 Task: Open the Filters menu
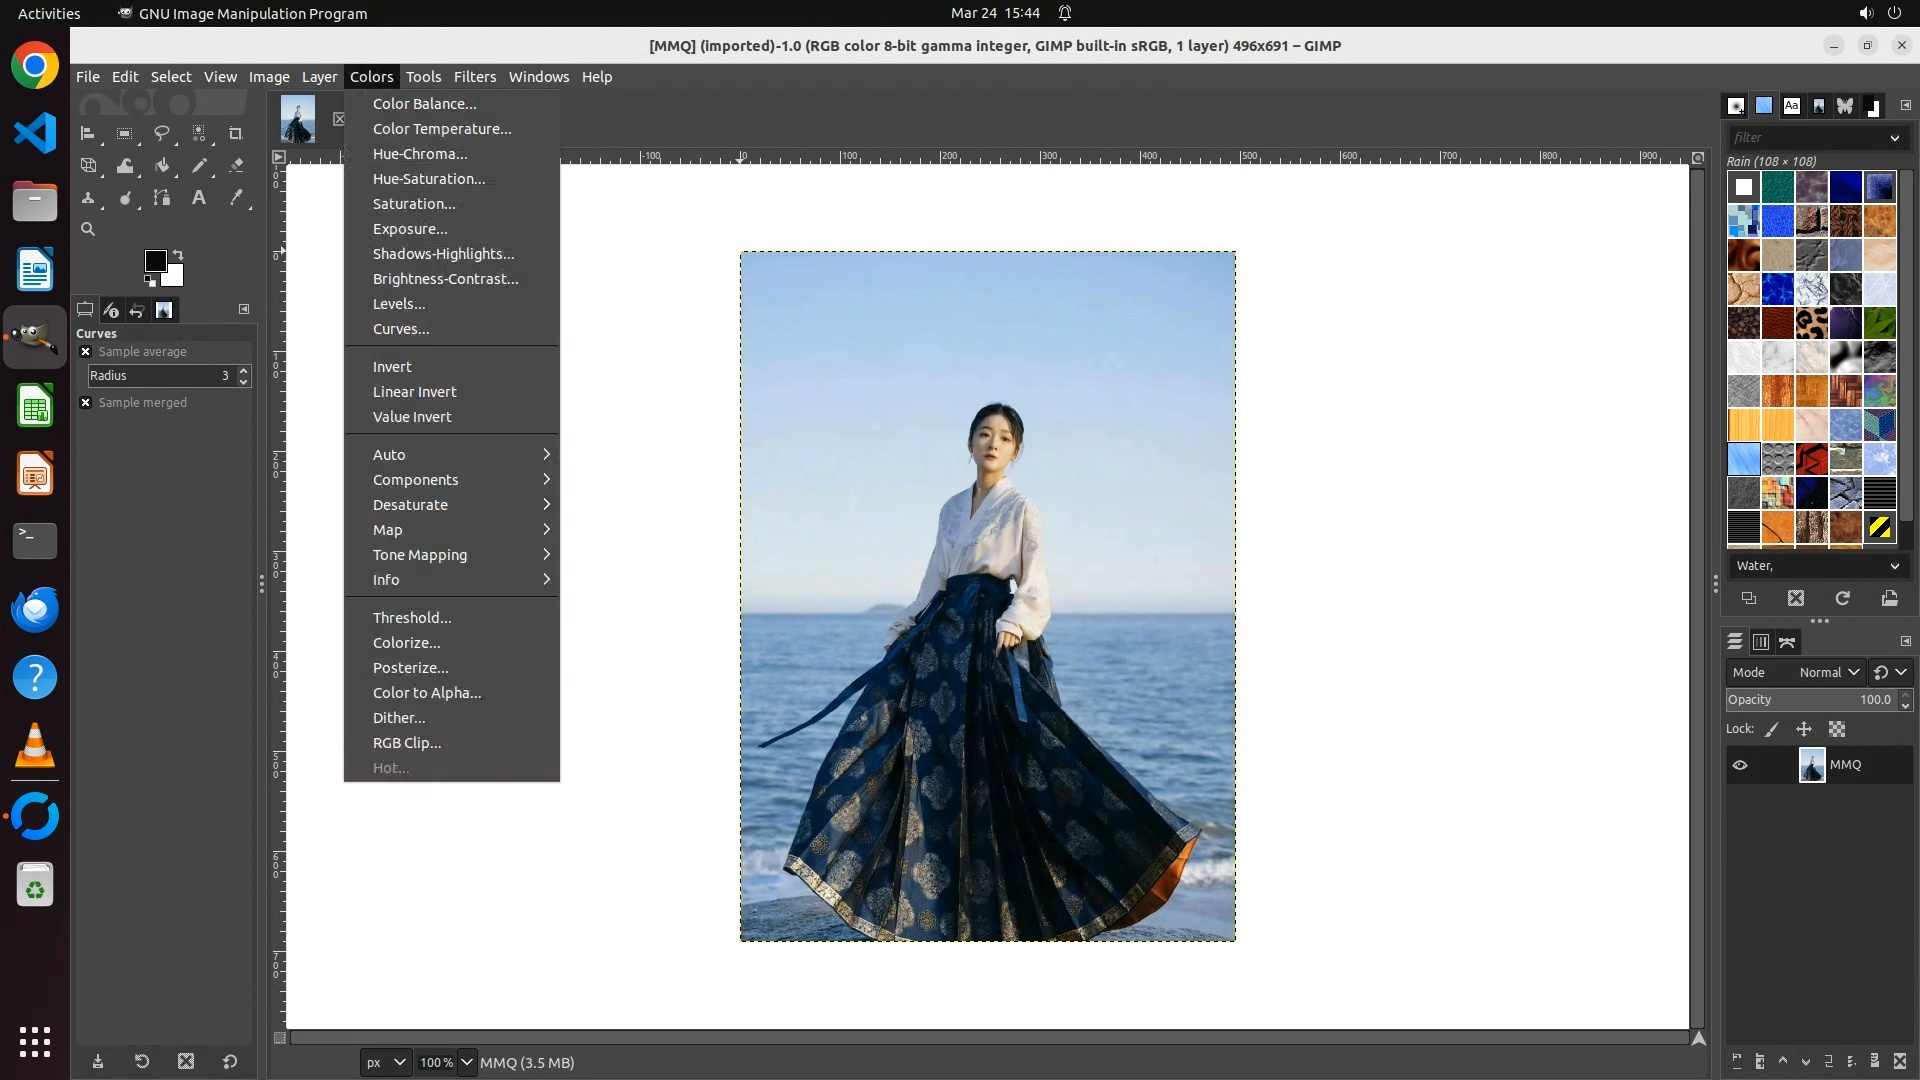tap(474, 77)
